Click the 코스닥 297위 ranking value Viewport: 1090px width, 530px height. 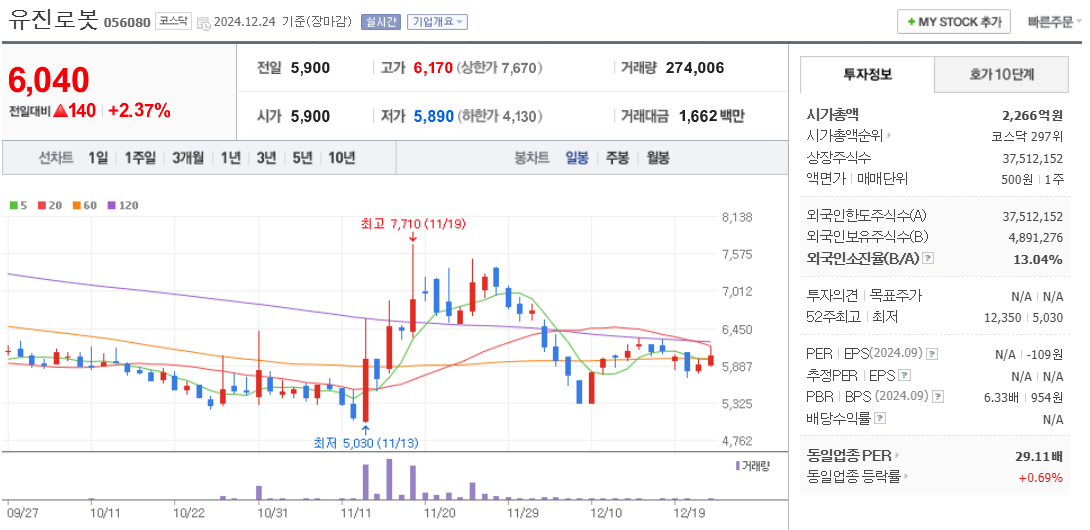coord(1028,136)
